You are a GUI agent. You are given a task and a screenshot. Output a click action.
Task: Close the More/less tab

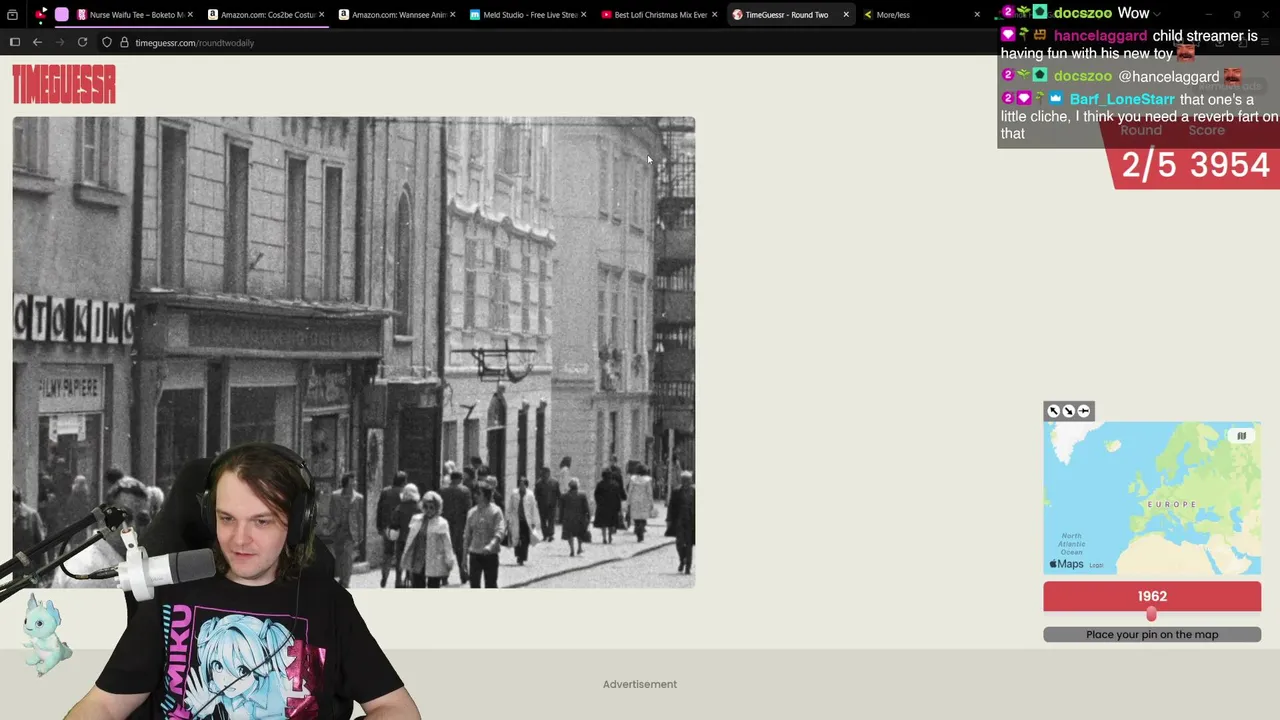977,15
